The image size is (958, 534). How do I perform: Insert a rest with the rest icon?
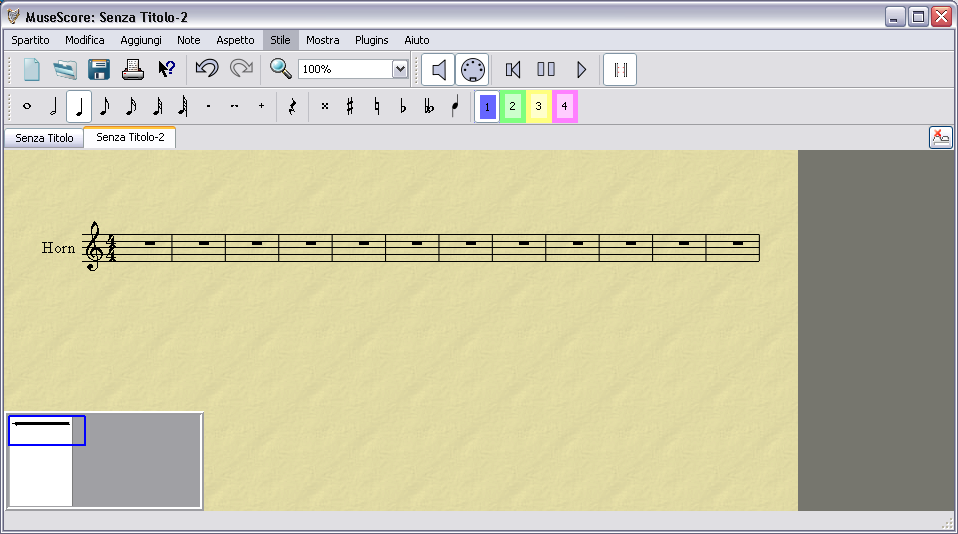pos(292,106)
